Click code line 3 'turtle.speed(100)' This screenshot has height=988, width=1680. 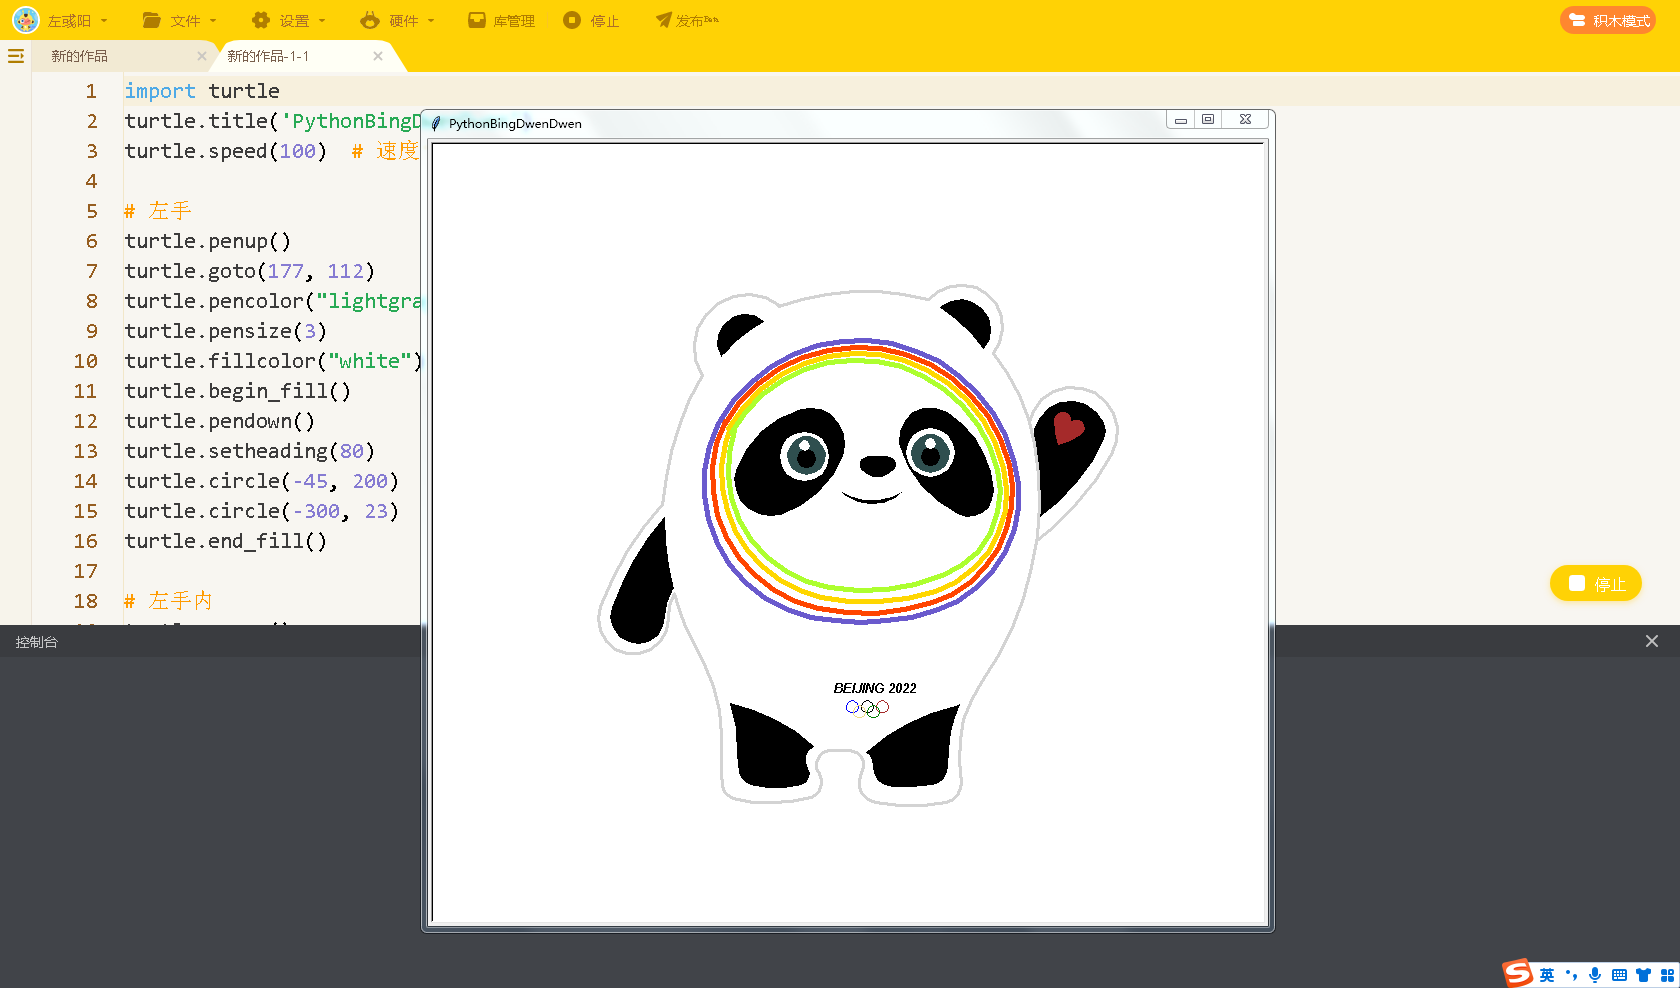click(226, 151)
